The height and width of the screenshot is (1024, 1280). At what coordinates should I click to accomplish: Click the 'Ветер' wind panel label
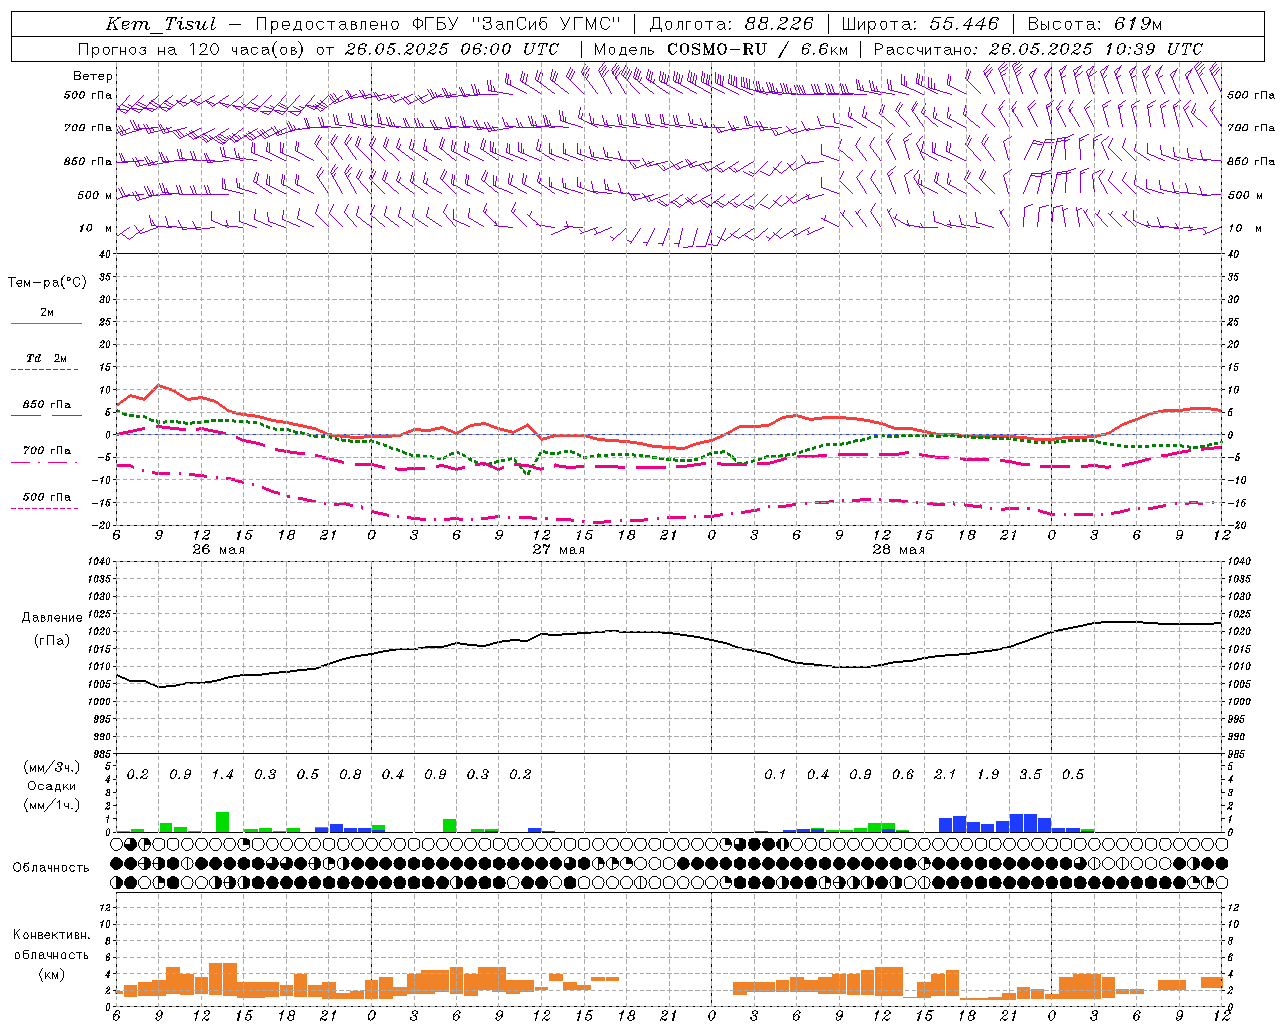click(x=93, y=76)
